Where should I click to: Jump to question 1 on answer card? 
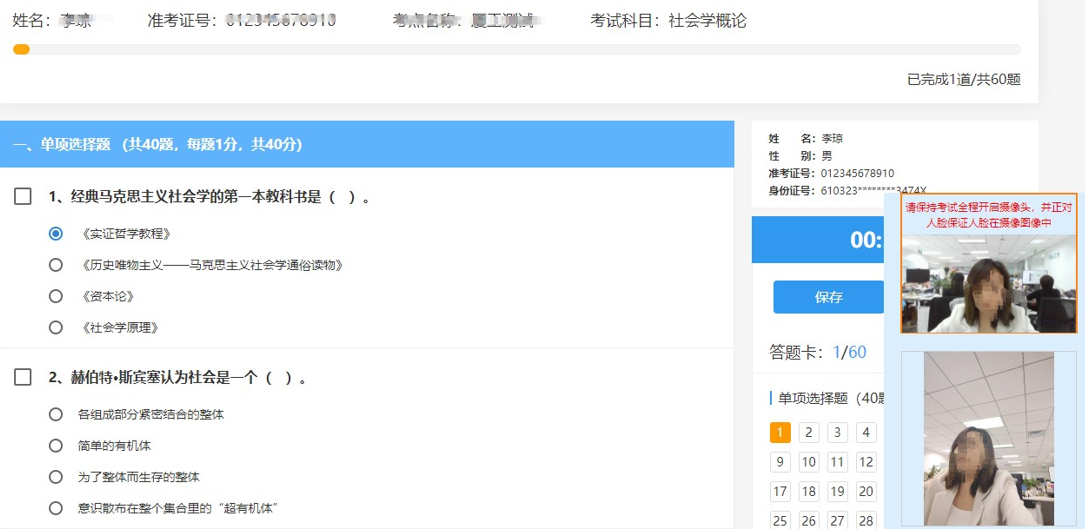[780, 432]
